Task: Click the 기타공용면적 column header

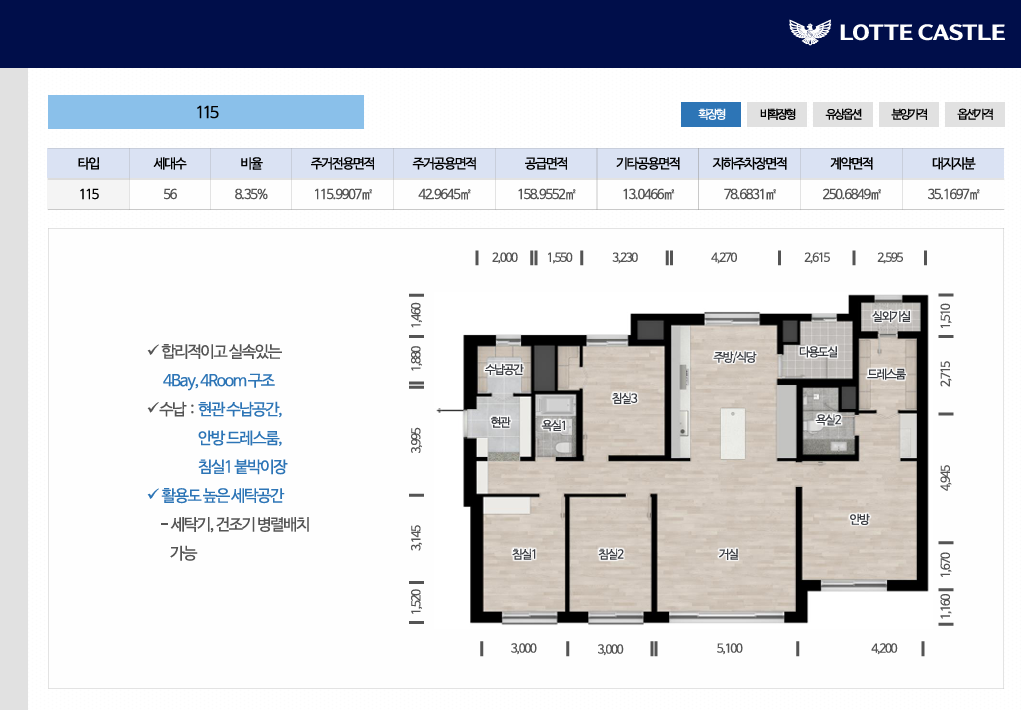Action: pos(648,163)
